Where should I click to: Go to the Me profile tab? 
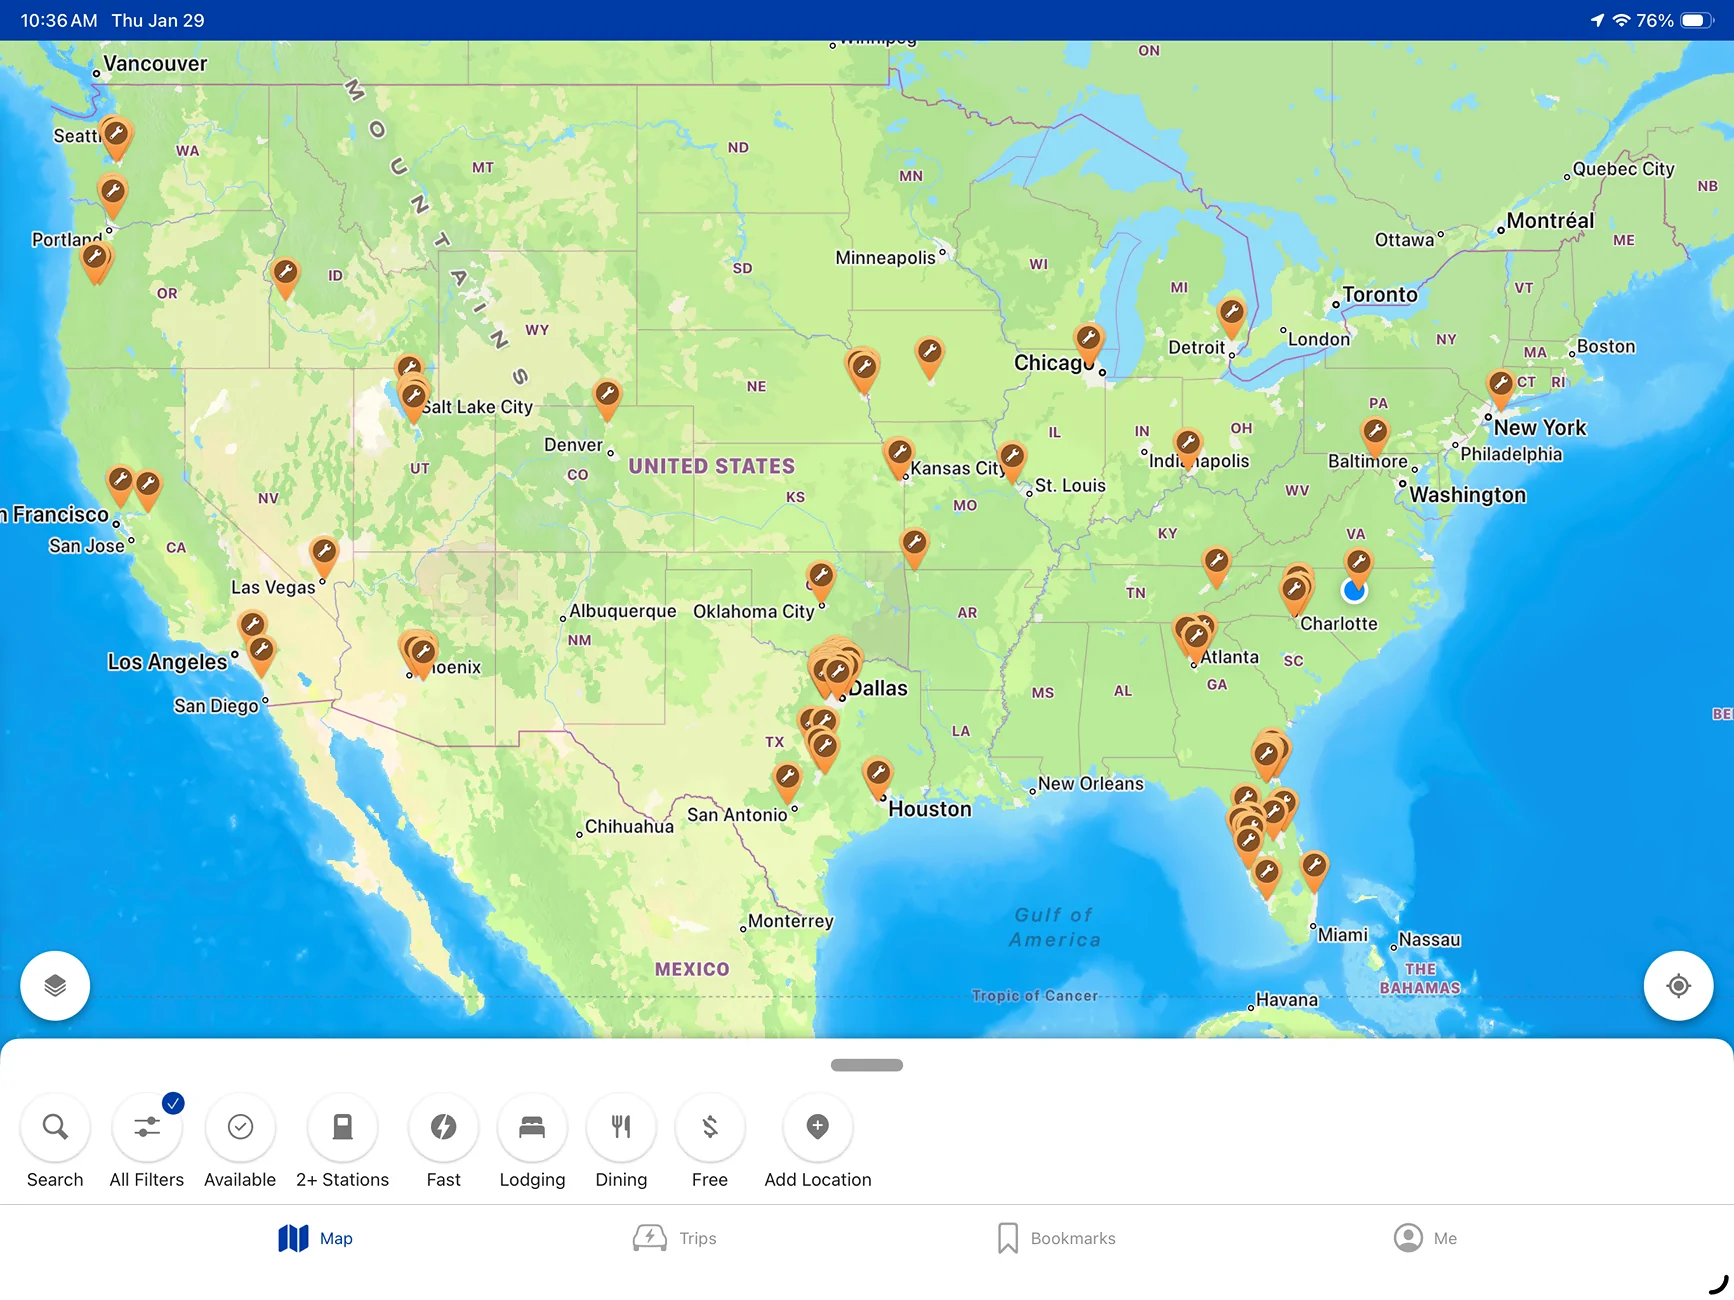pyautogui.click(x=1425, y=1238)
